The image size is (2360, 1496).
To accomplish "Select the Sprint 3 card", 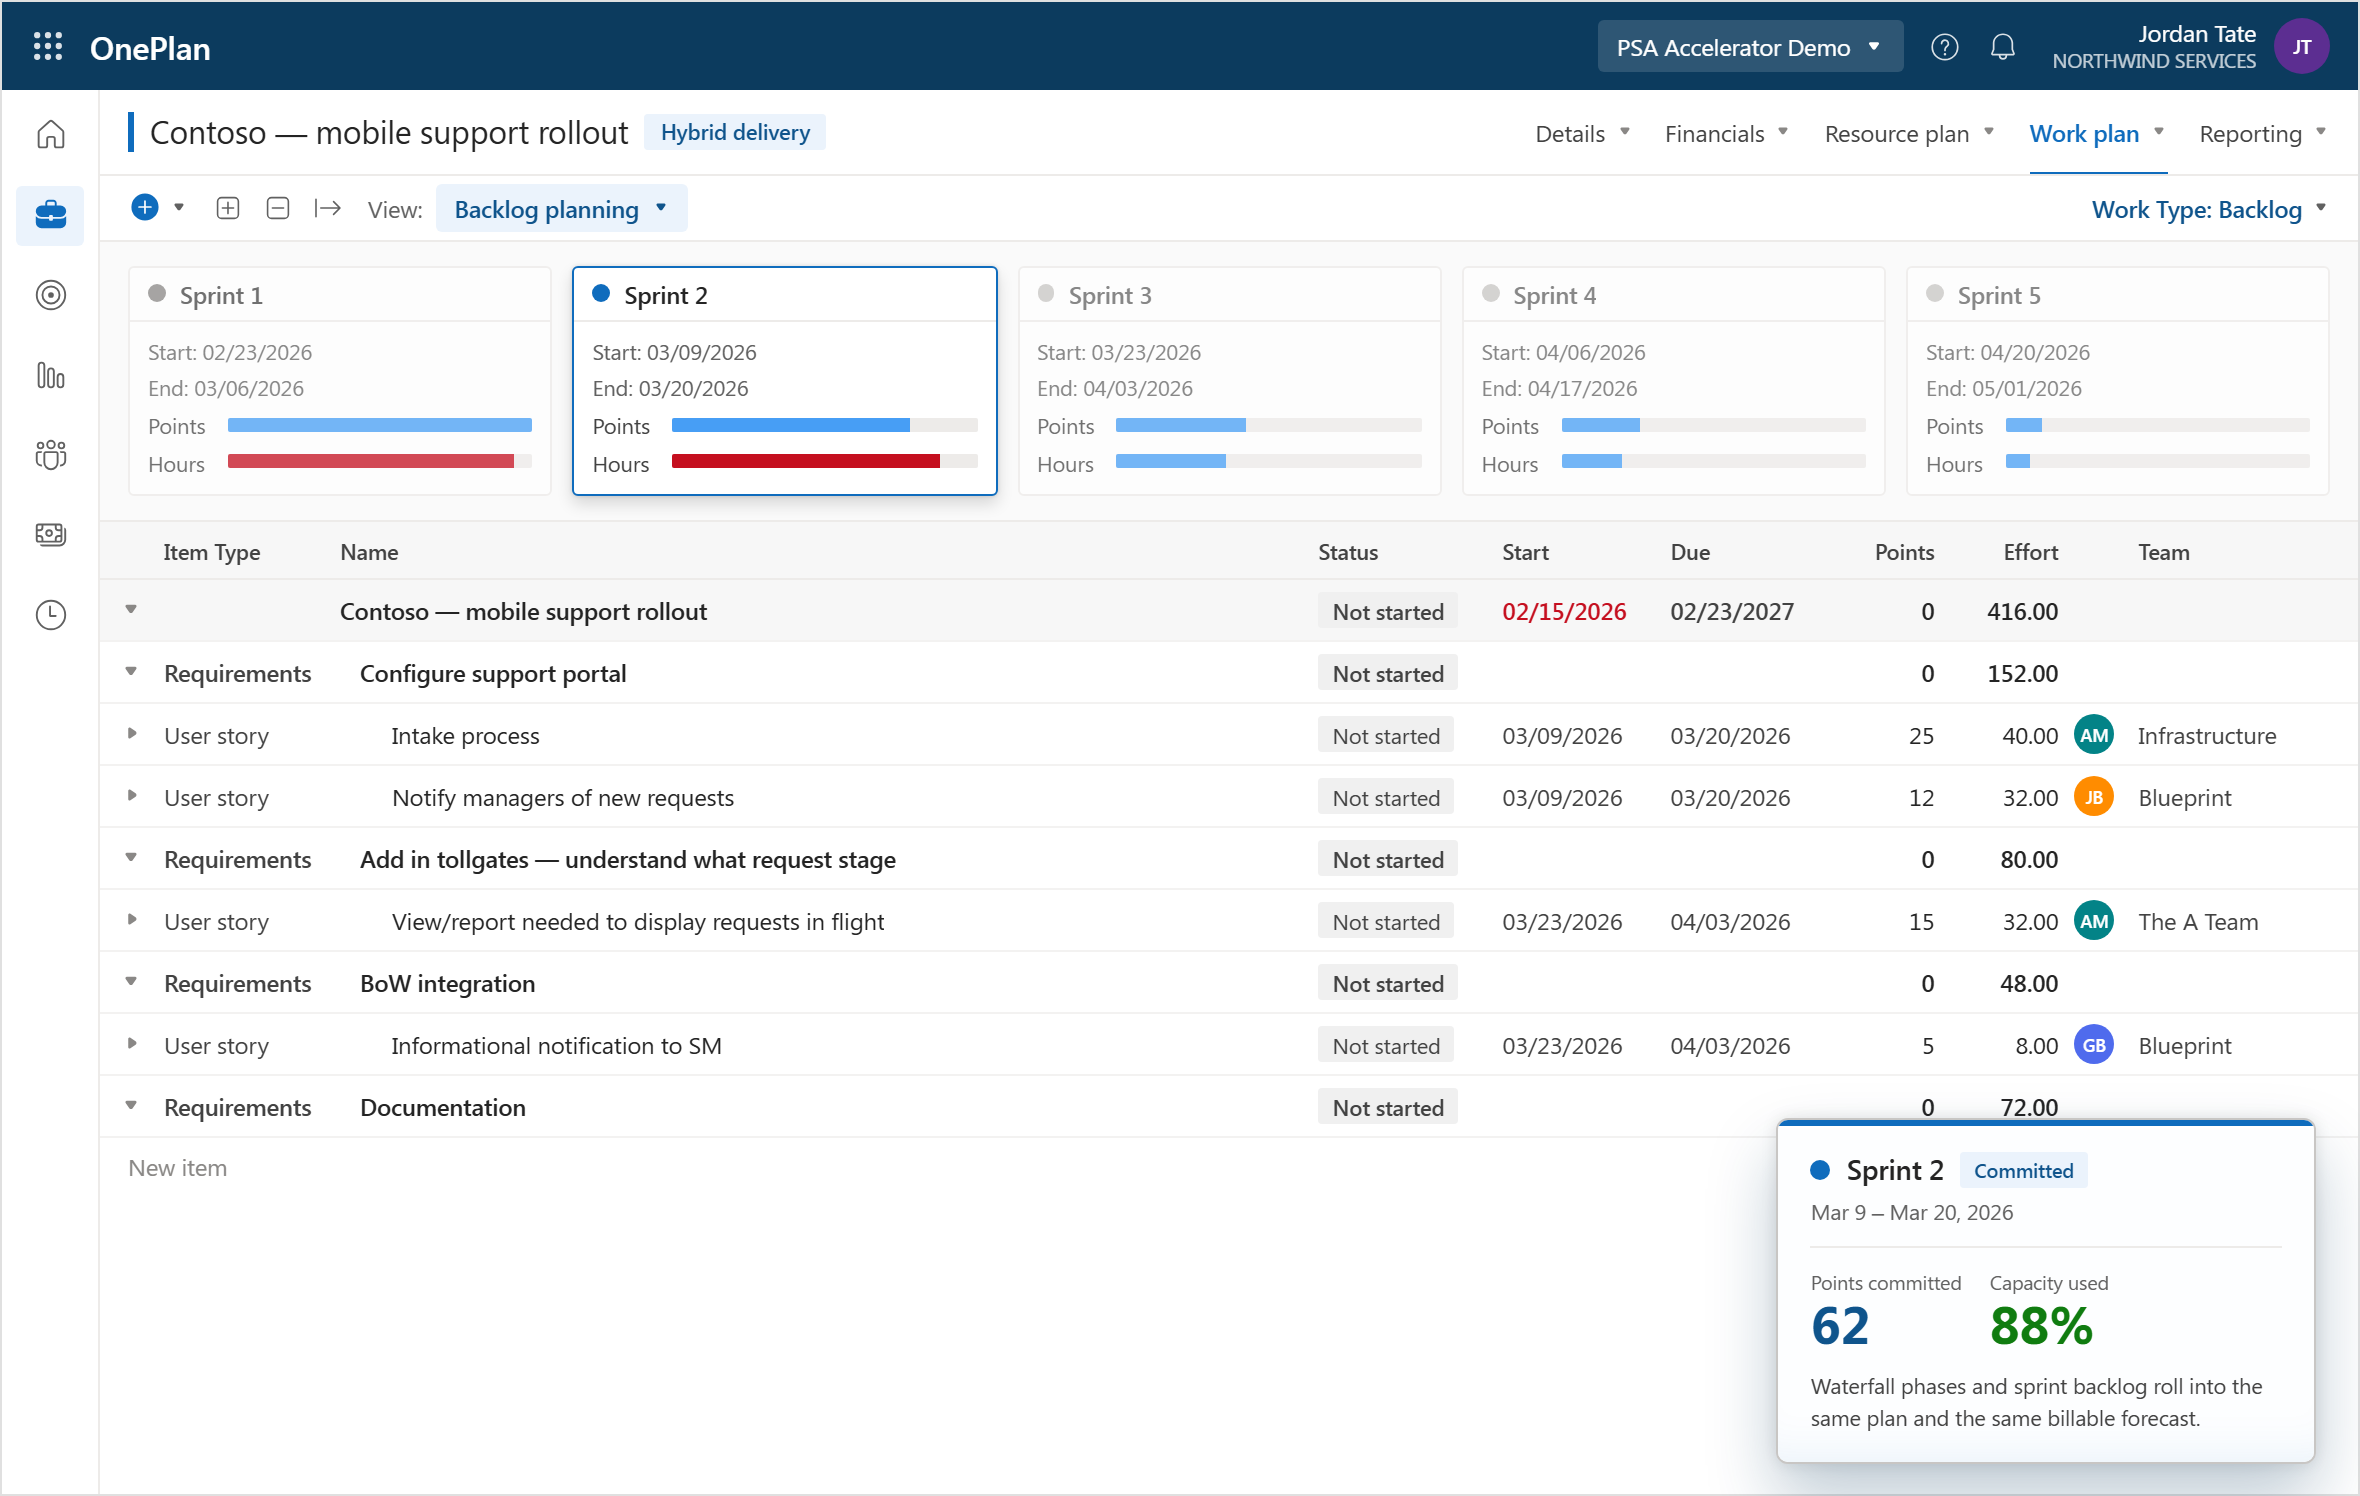I will pyautogui.click(x=1229, y=381).
